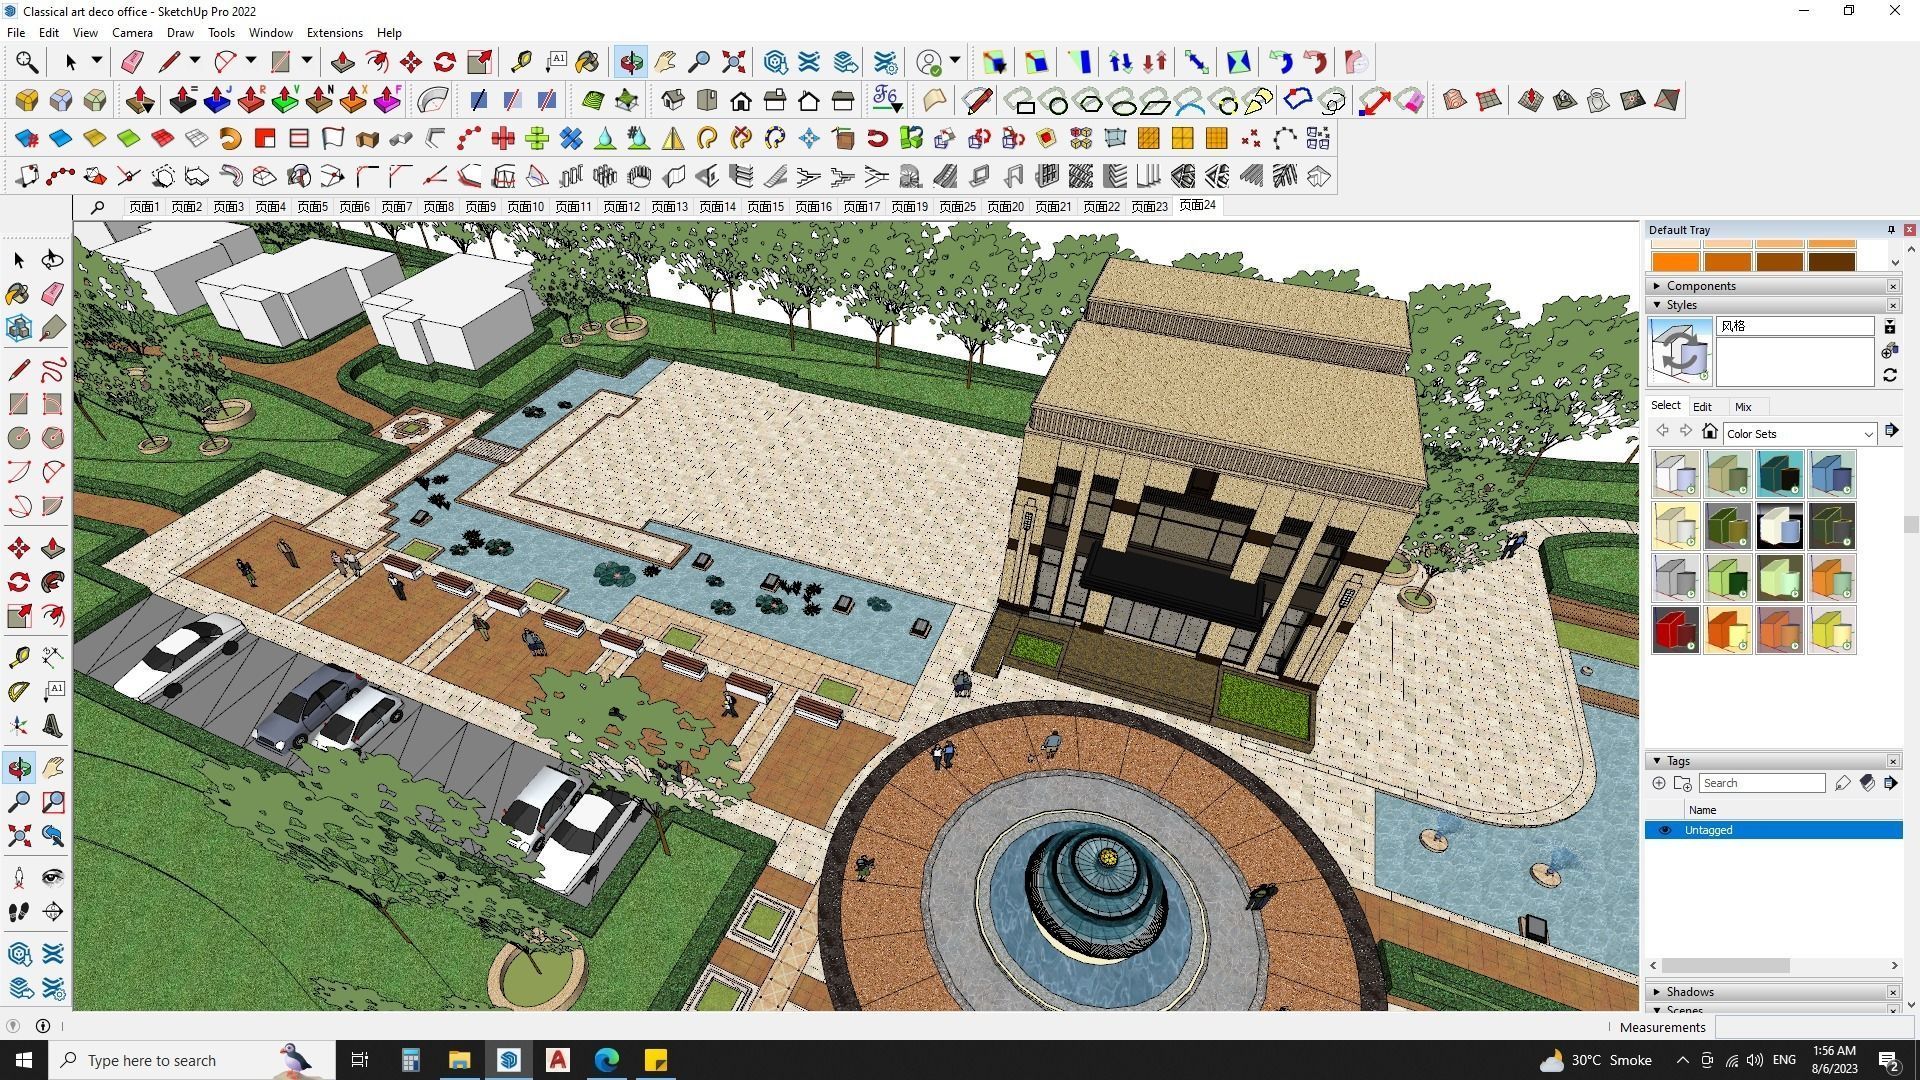Close the Components panel with its X
This screenshot has width=1920, height=1080.
tap(1893, 286)
